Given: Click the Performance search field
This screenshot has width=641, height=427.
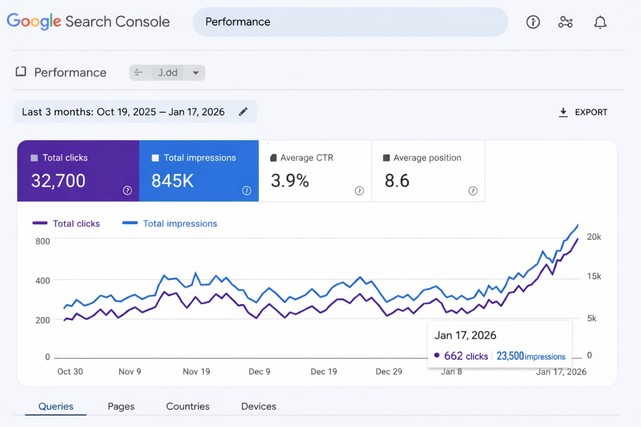Looking at the screenshot, I should (x=350, y=22).
